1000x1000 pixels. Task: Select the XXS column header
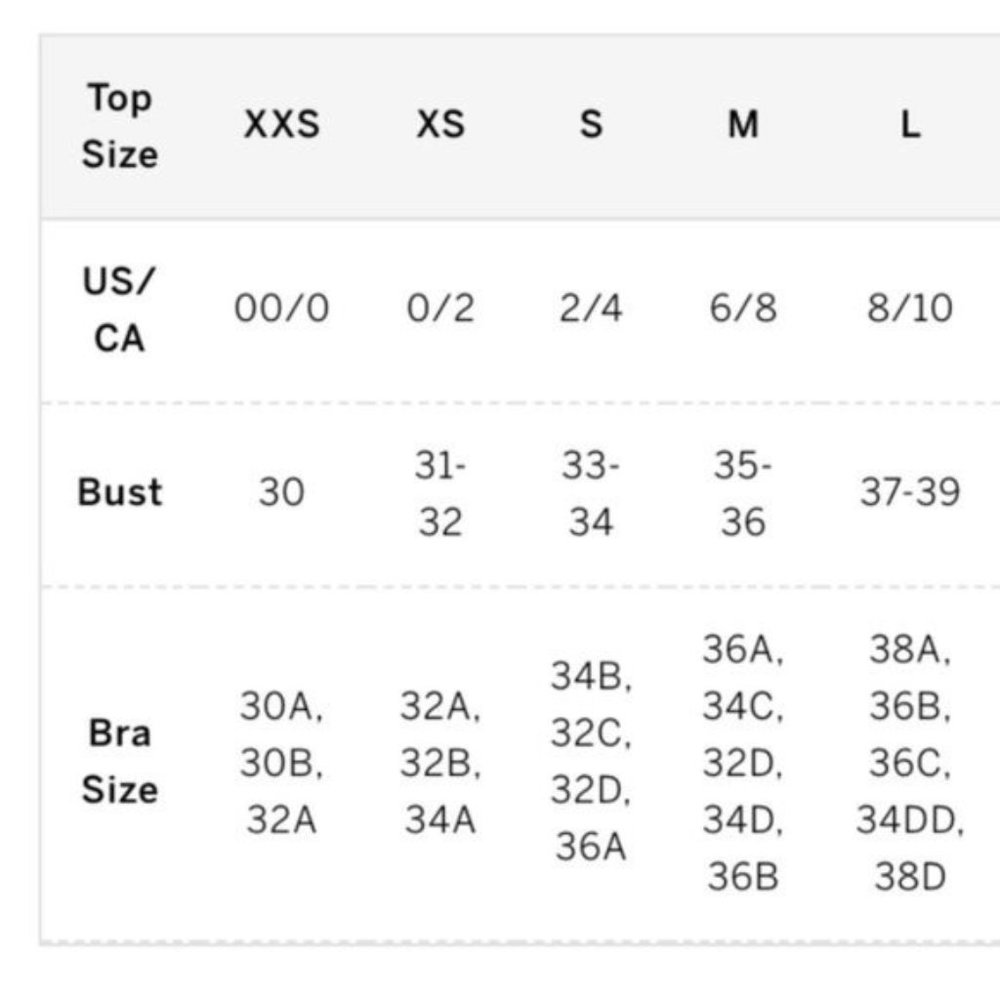tap(282, 124)
